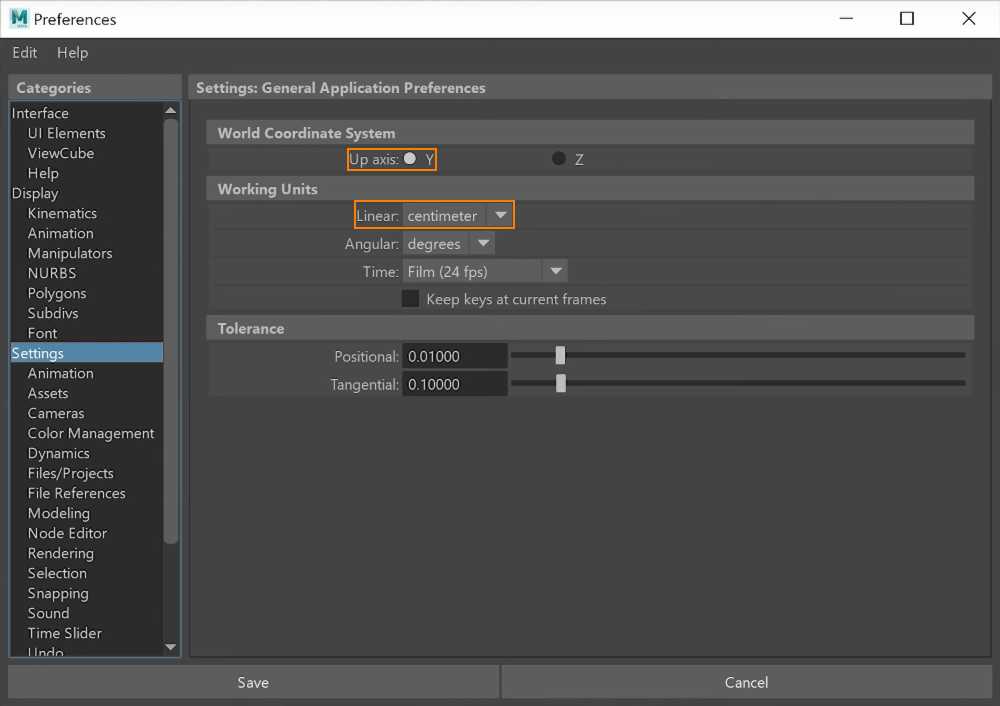This screenshot has width=1000, height=706.
Task: Select Animation under Settings category
Action: [87, 373]
